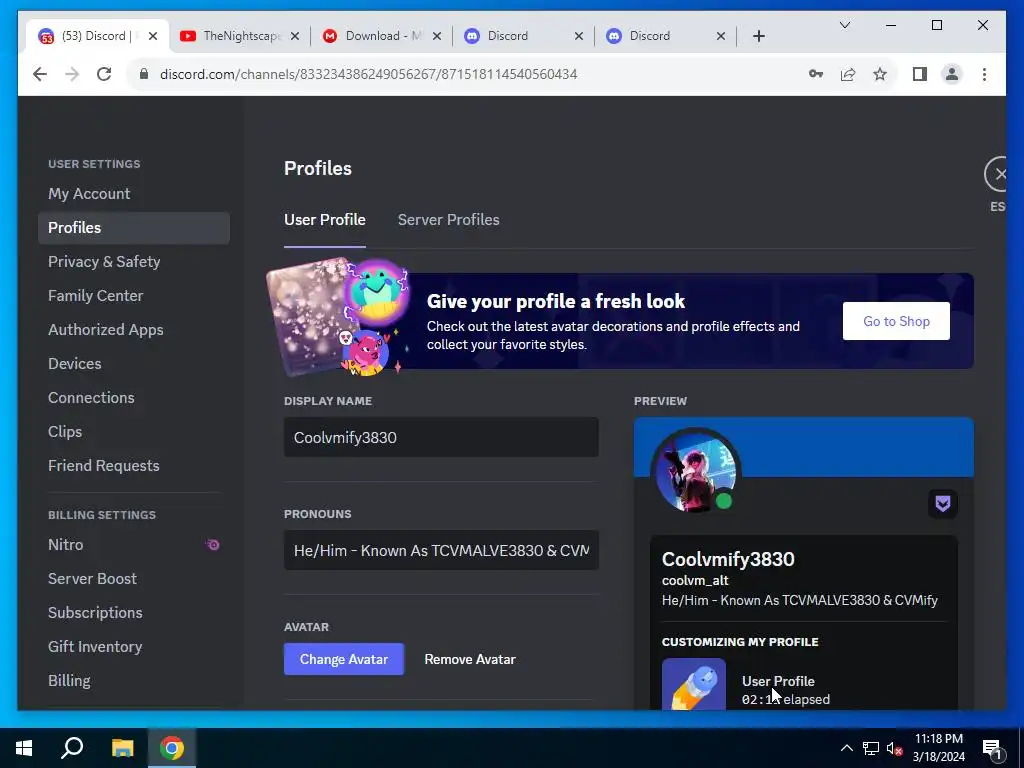This screenshot has width=1024, height=768.
Task: Close settings with the ESC X button
Action: click(999, 174)
